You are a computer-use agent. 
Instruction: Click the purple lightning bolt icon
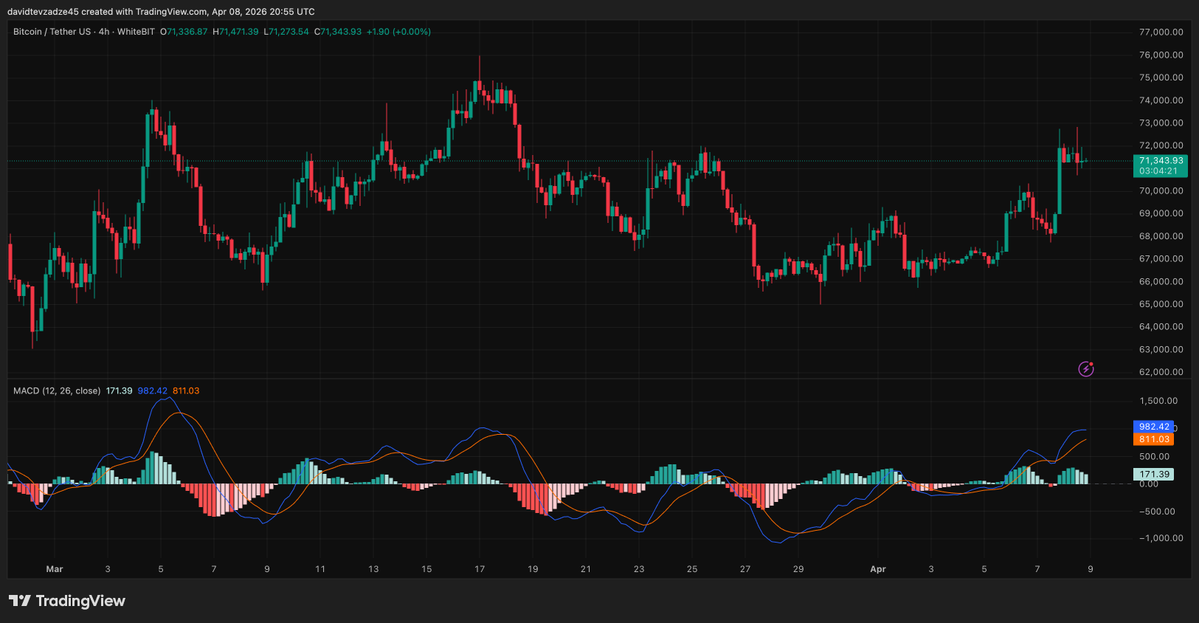click(x=1086, y=369)
